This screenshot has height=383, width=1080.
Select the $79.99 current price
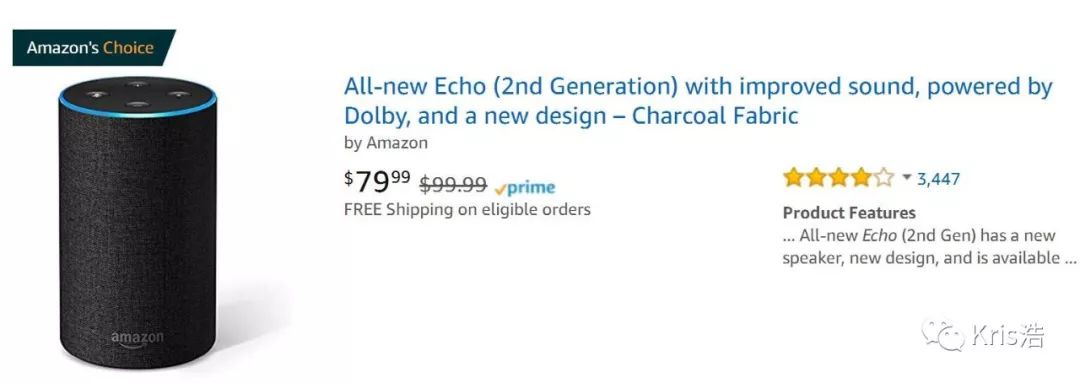click(377, 182)
